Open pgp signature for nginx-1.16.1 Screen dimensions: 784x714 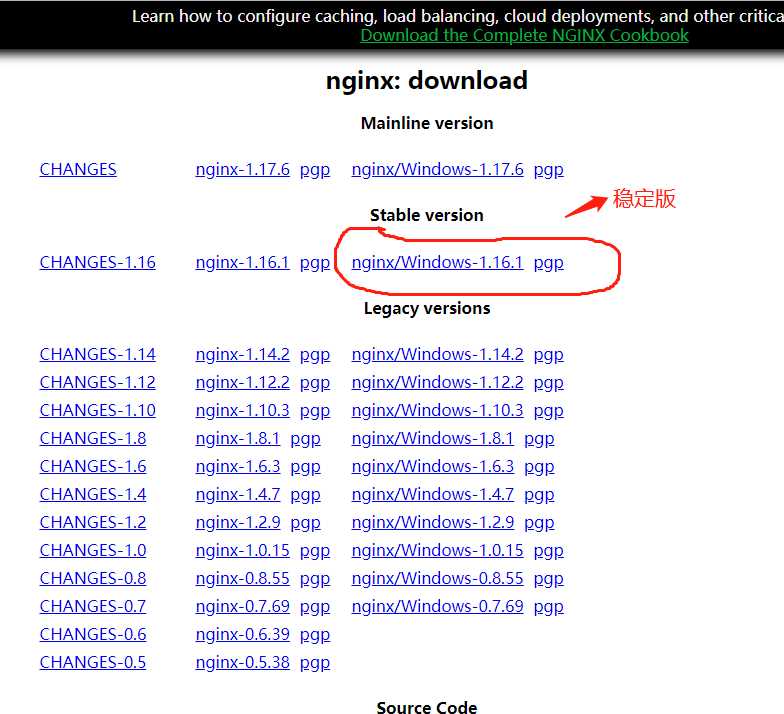(x=315, y=263)
